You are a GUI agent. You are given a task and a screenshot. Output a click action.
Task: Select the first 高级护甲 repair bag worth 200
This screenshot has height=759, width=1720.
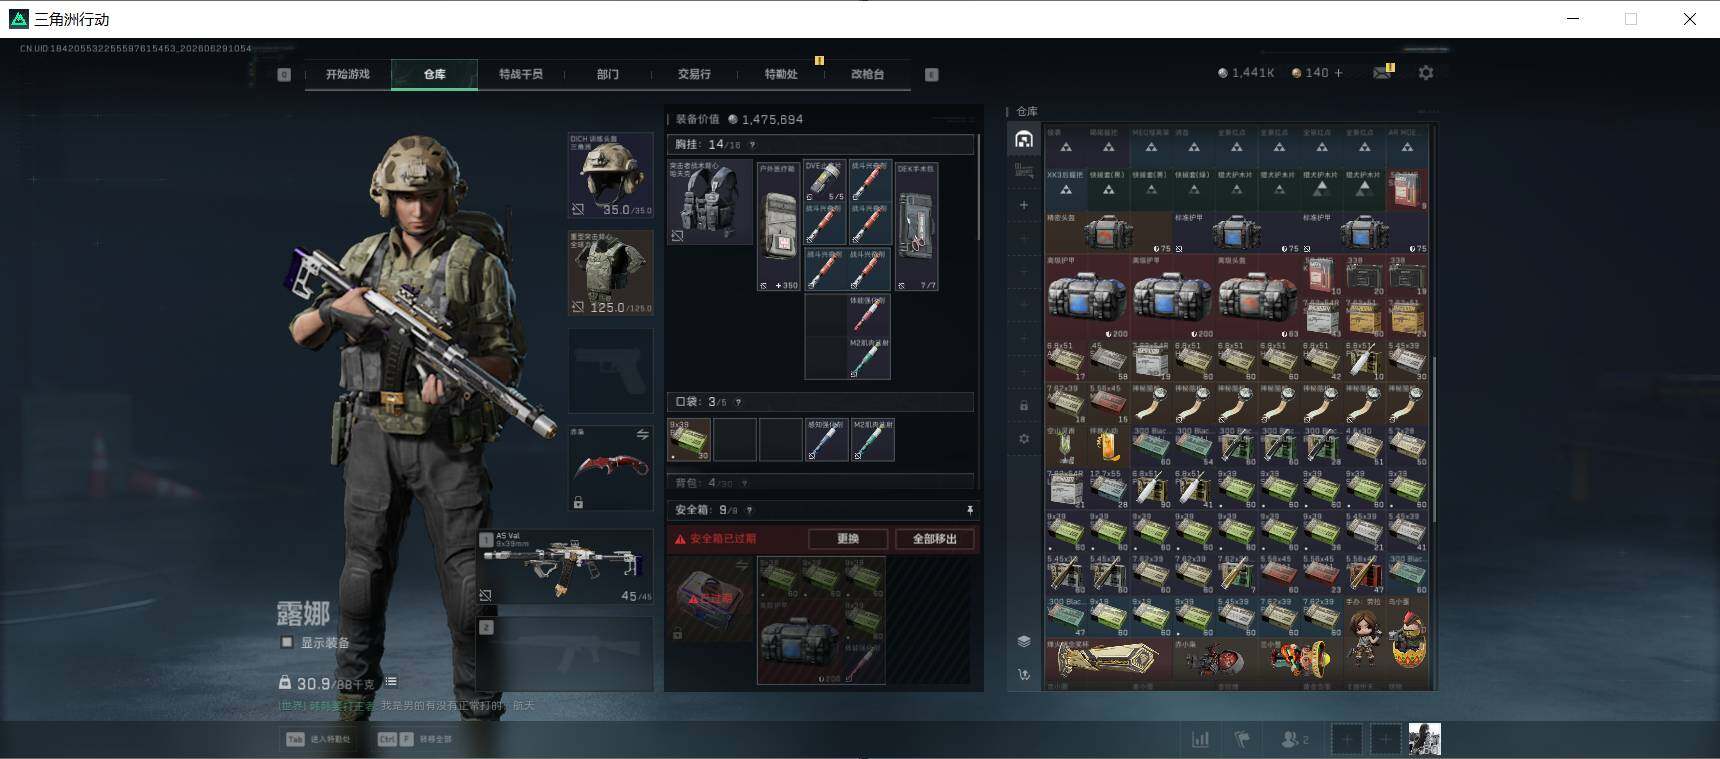[x=1087, y=297]
